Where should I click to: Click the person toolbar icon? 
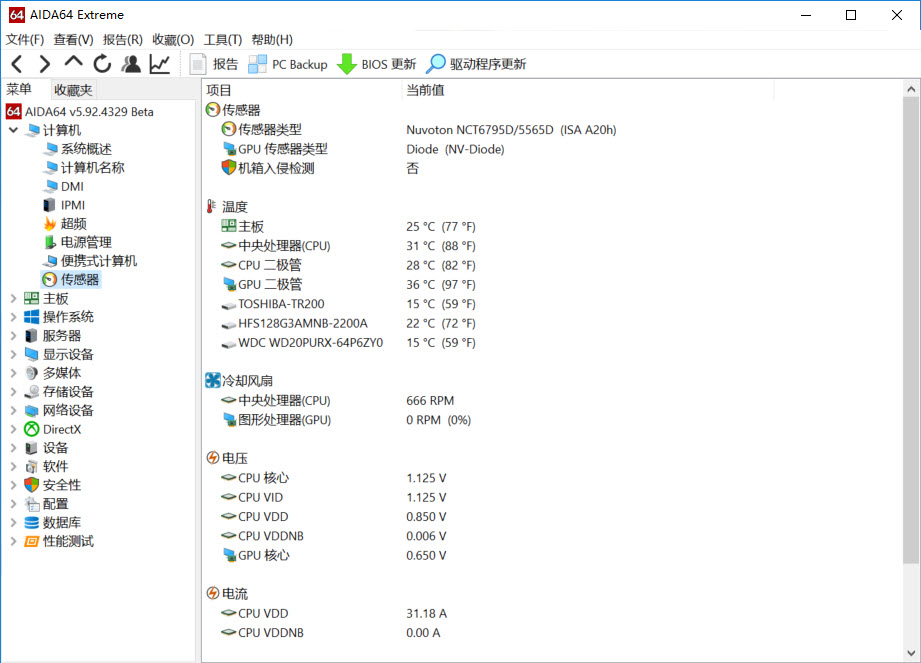point(131,63)
